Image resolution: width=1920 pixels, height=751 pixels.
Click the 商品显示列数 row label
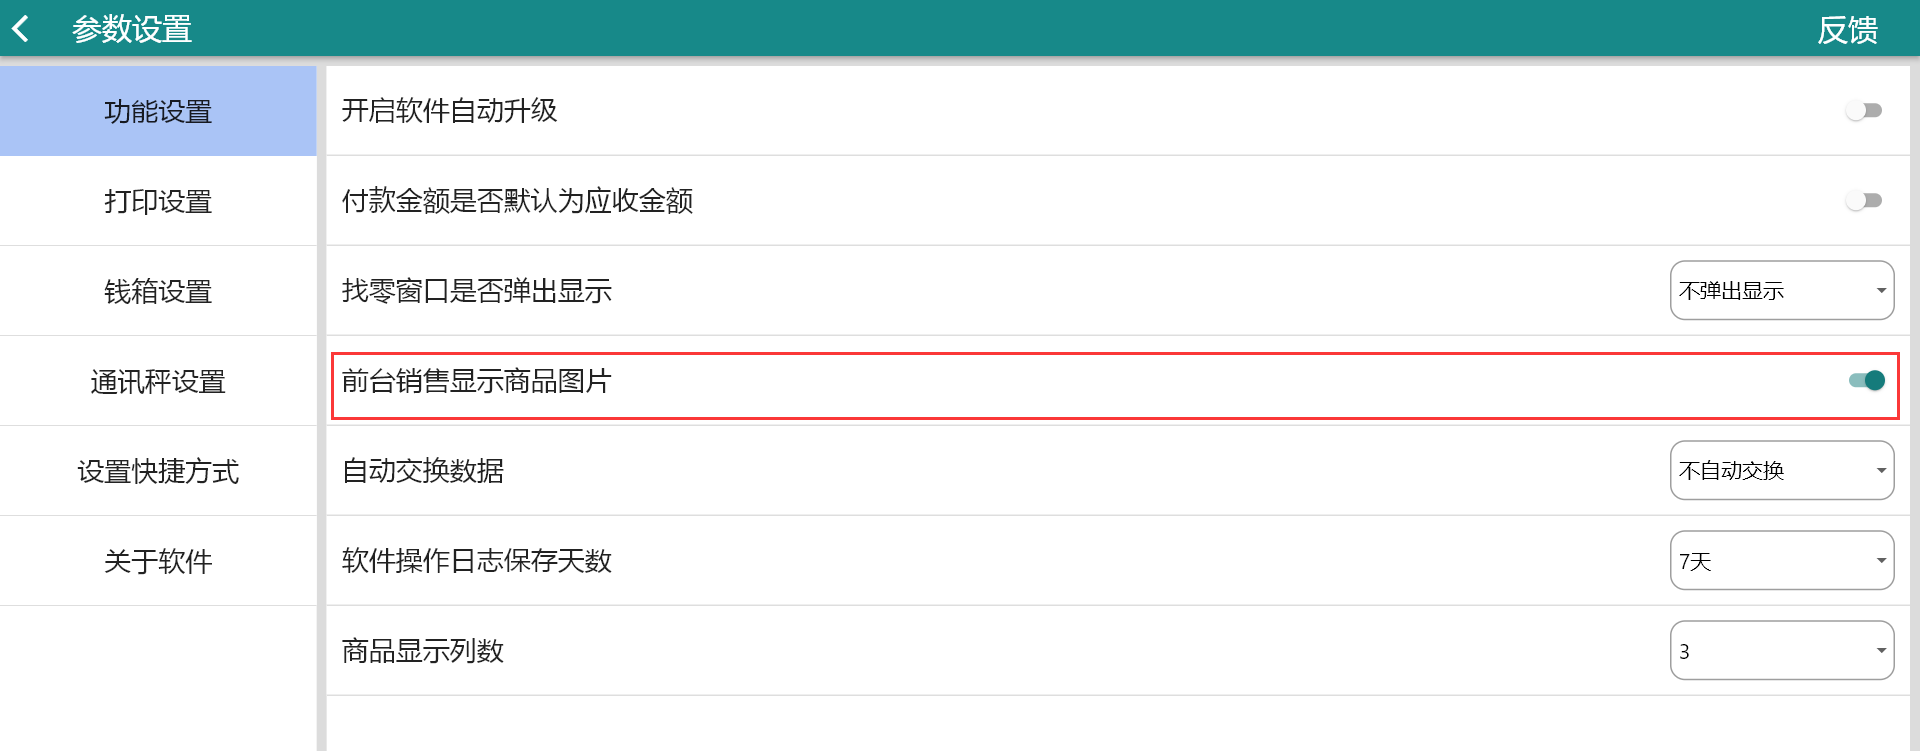click(423, 650)
